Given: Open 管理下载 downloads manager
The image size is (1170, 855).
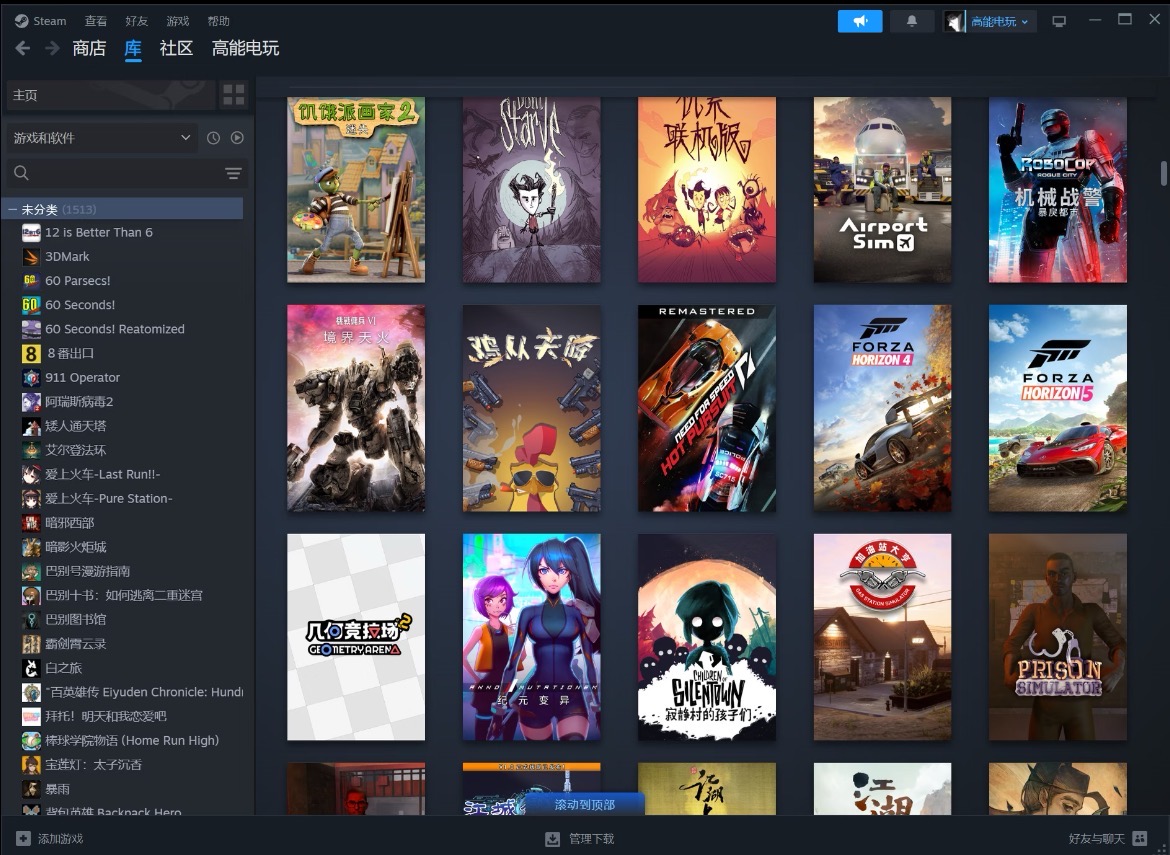Looking at the screenshot, I should click(x=590, y=838).
